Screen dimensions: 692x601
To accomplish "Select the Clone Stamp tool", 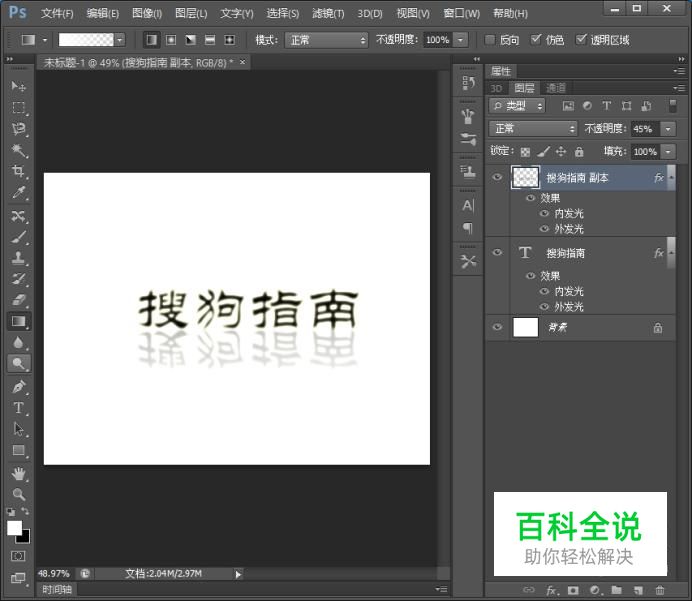I will (18, 258).
